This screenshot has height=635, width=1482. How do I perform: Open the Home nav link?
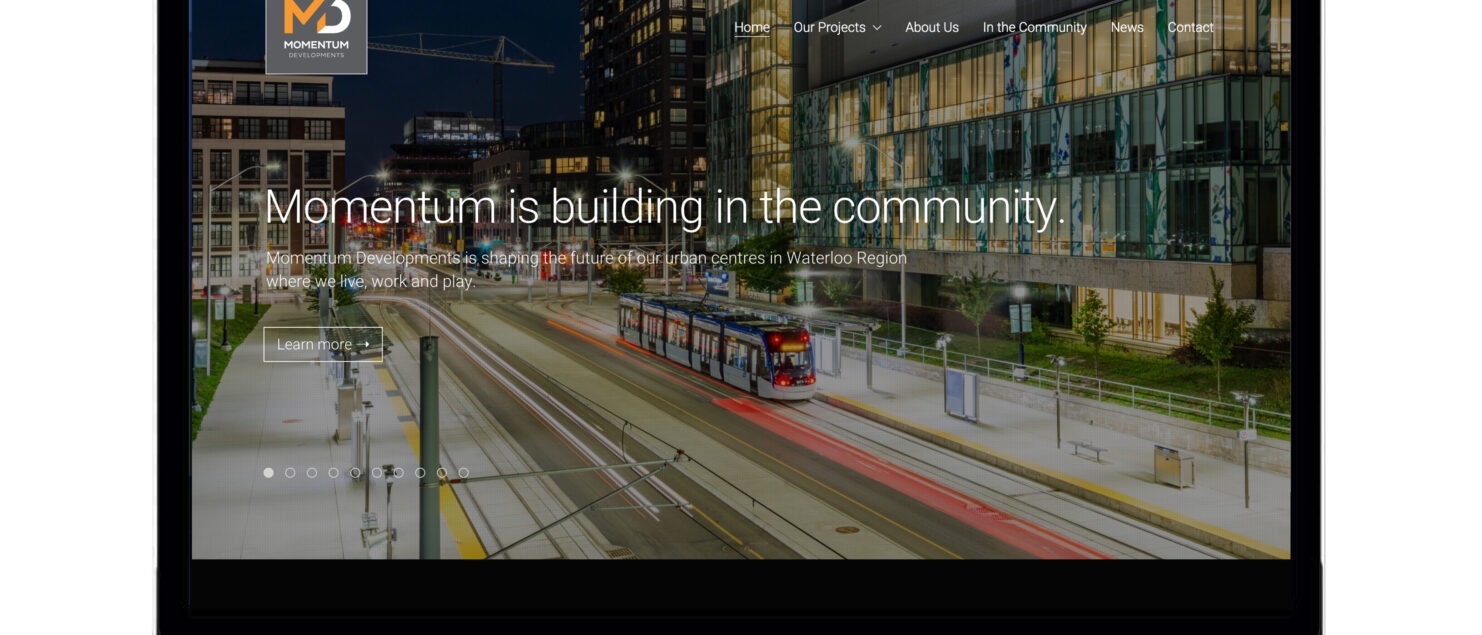[x=752, y=28]
